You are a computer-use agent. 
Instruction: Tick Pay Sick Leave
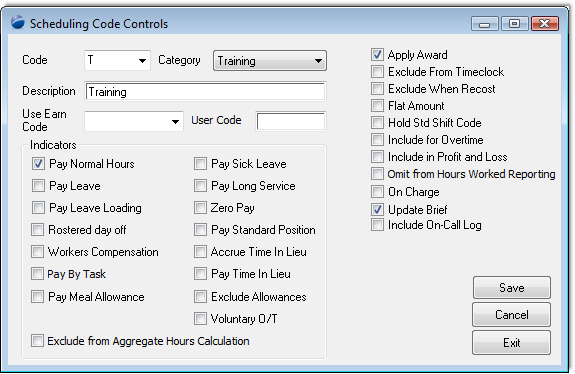200,164
